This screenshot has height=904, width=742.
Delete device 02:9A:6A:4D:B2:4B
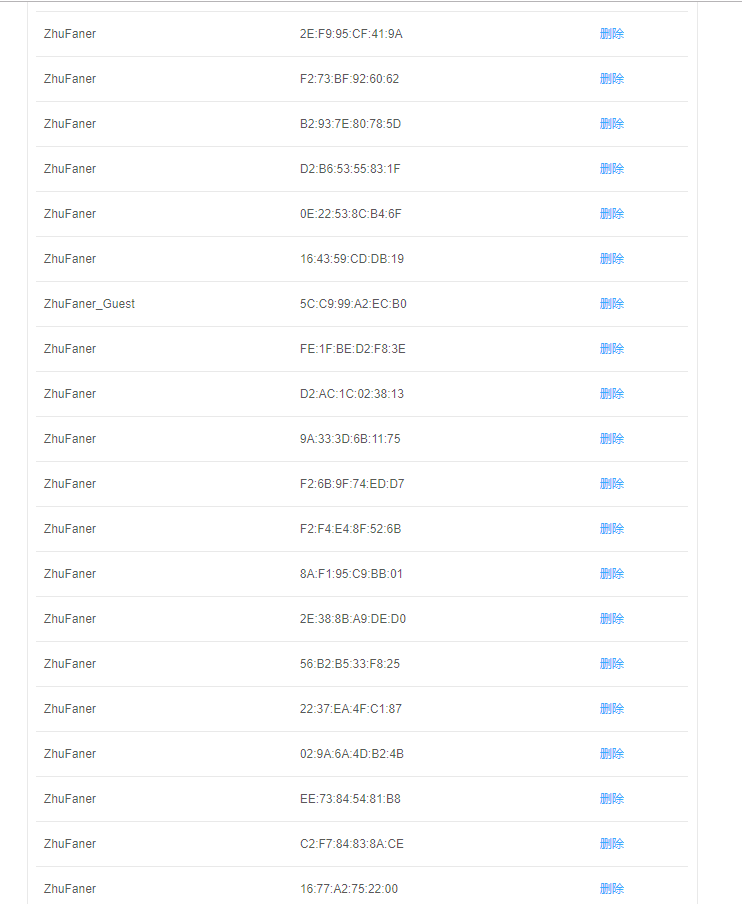pos(611,754)
